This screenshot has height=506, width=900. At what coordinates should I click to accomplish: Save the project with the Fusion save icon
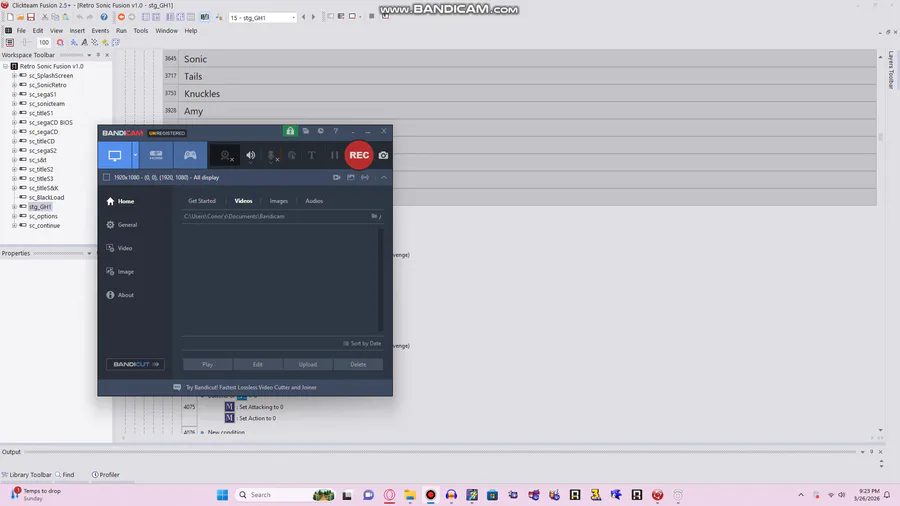coord(31,17)
